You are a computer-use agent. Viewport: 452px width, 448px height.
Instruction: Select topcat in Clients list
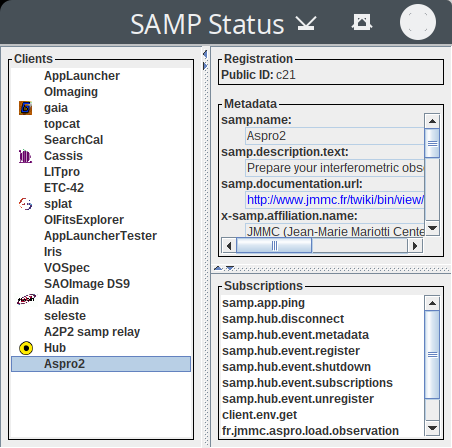tap(101, 124)
